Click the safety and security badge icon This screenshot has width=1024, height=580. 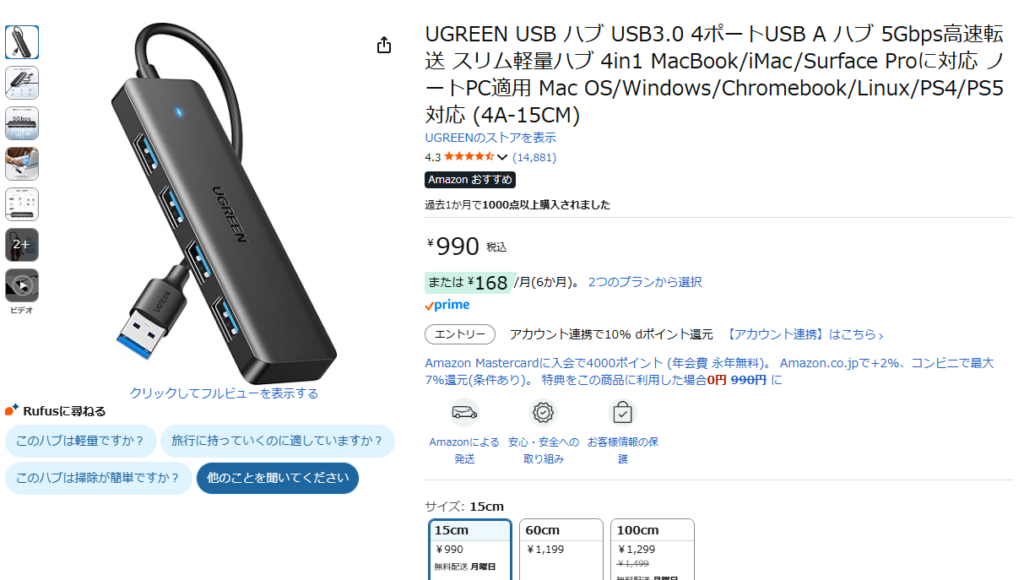tap(543, 413)
